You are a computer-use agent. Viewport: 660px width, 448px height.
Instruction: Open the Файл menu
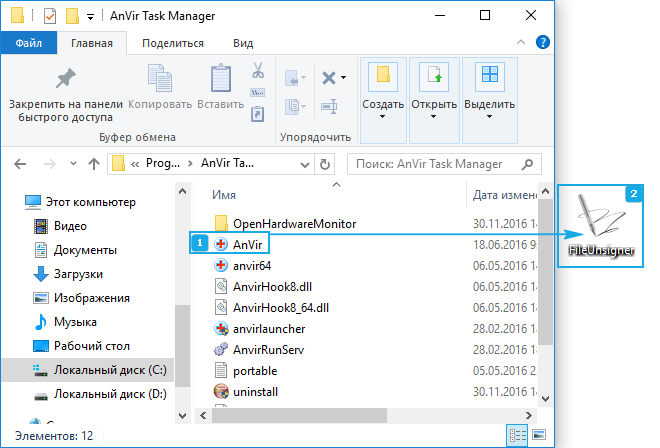[x=28, y=43]
